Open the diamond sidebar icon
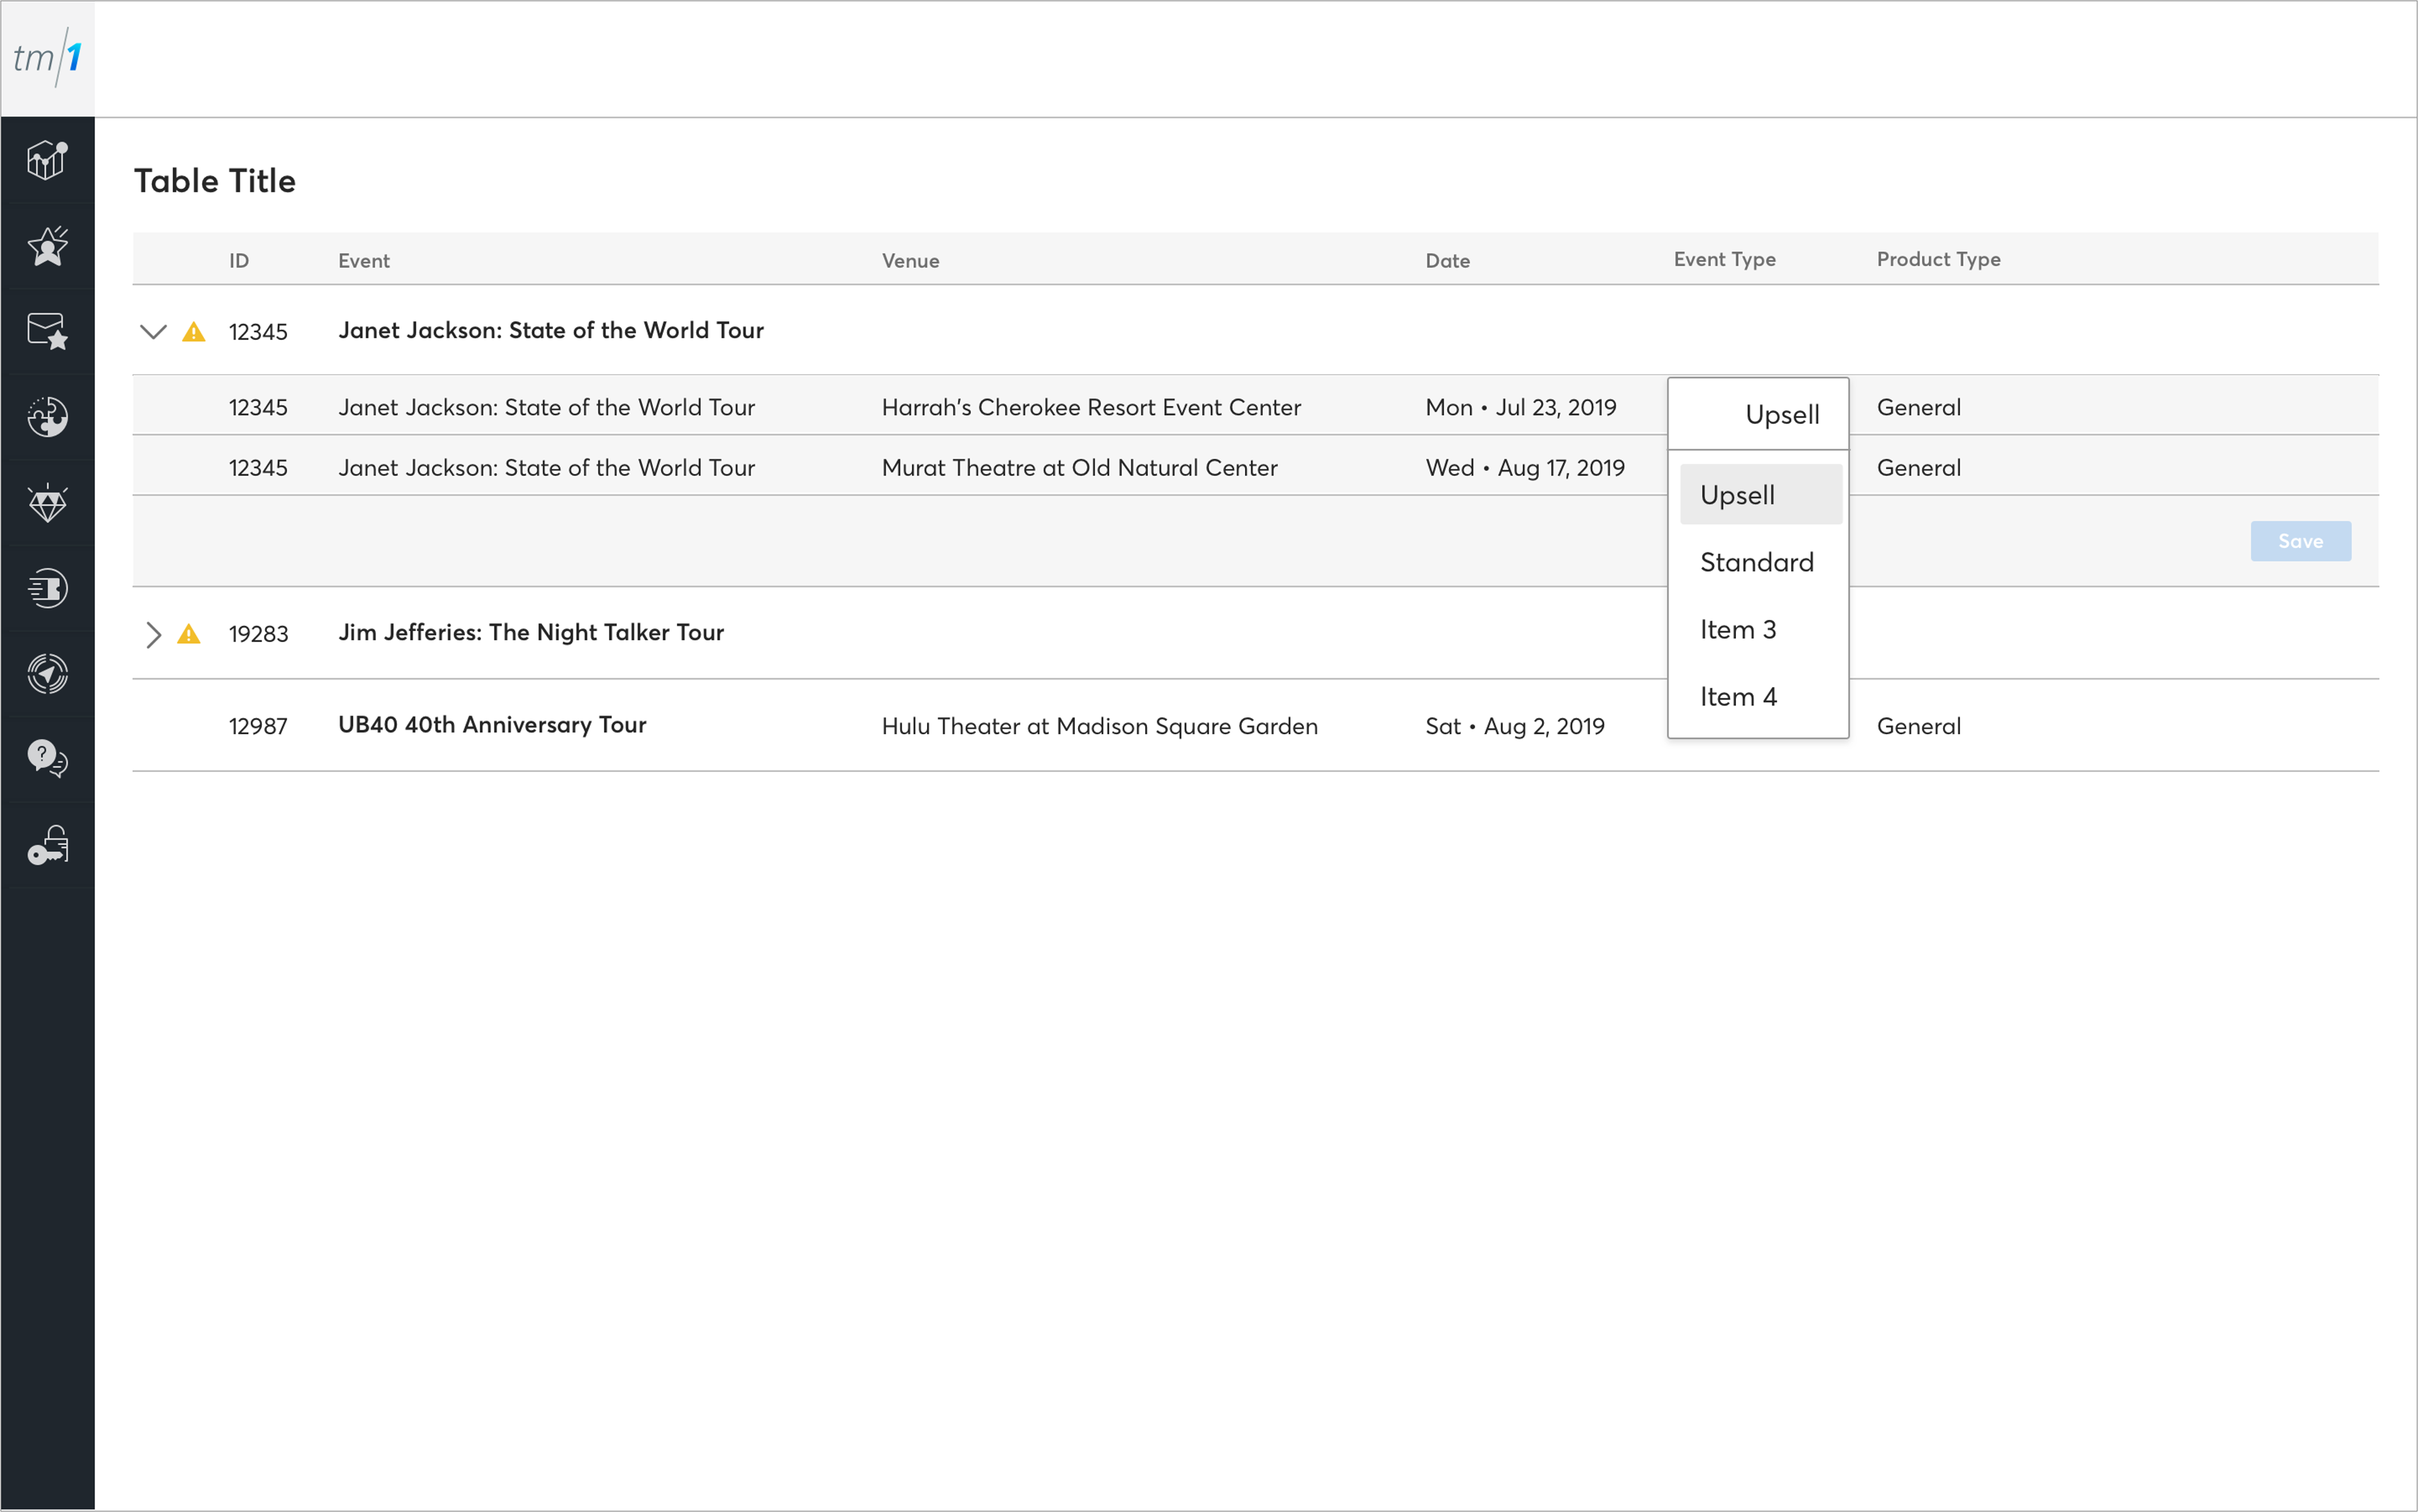 47,503
